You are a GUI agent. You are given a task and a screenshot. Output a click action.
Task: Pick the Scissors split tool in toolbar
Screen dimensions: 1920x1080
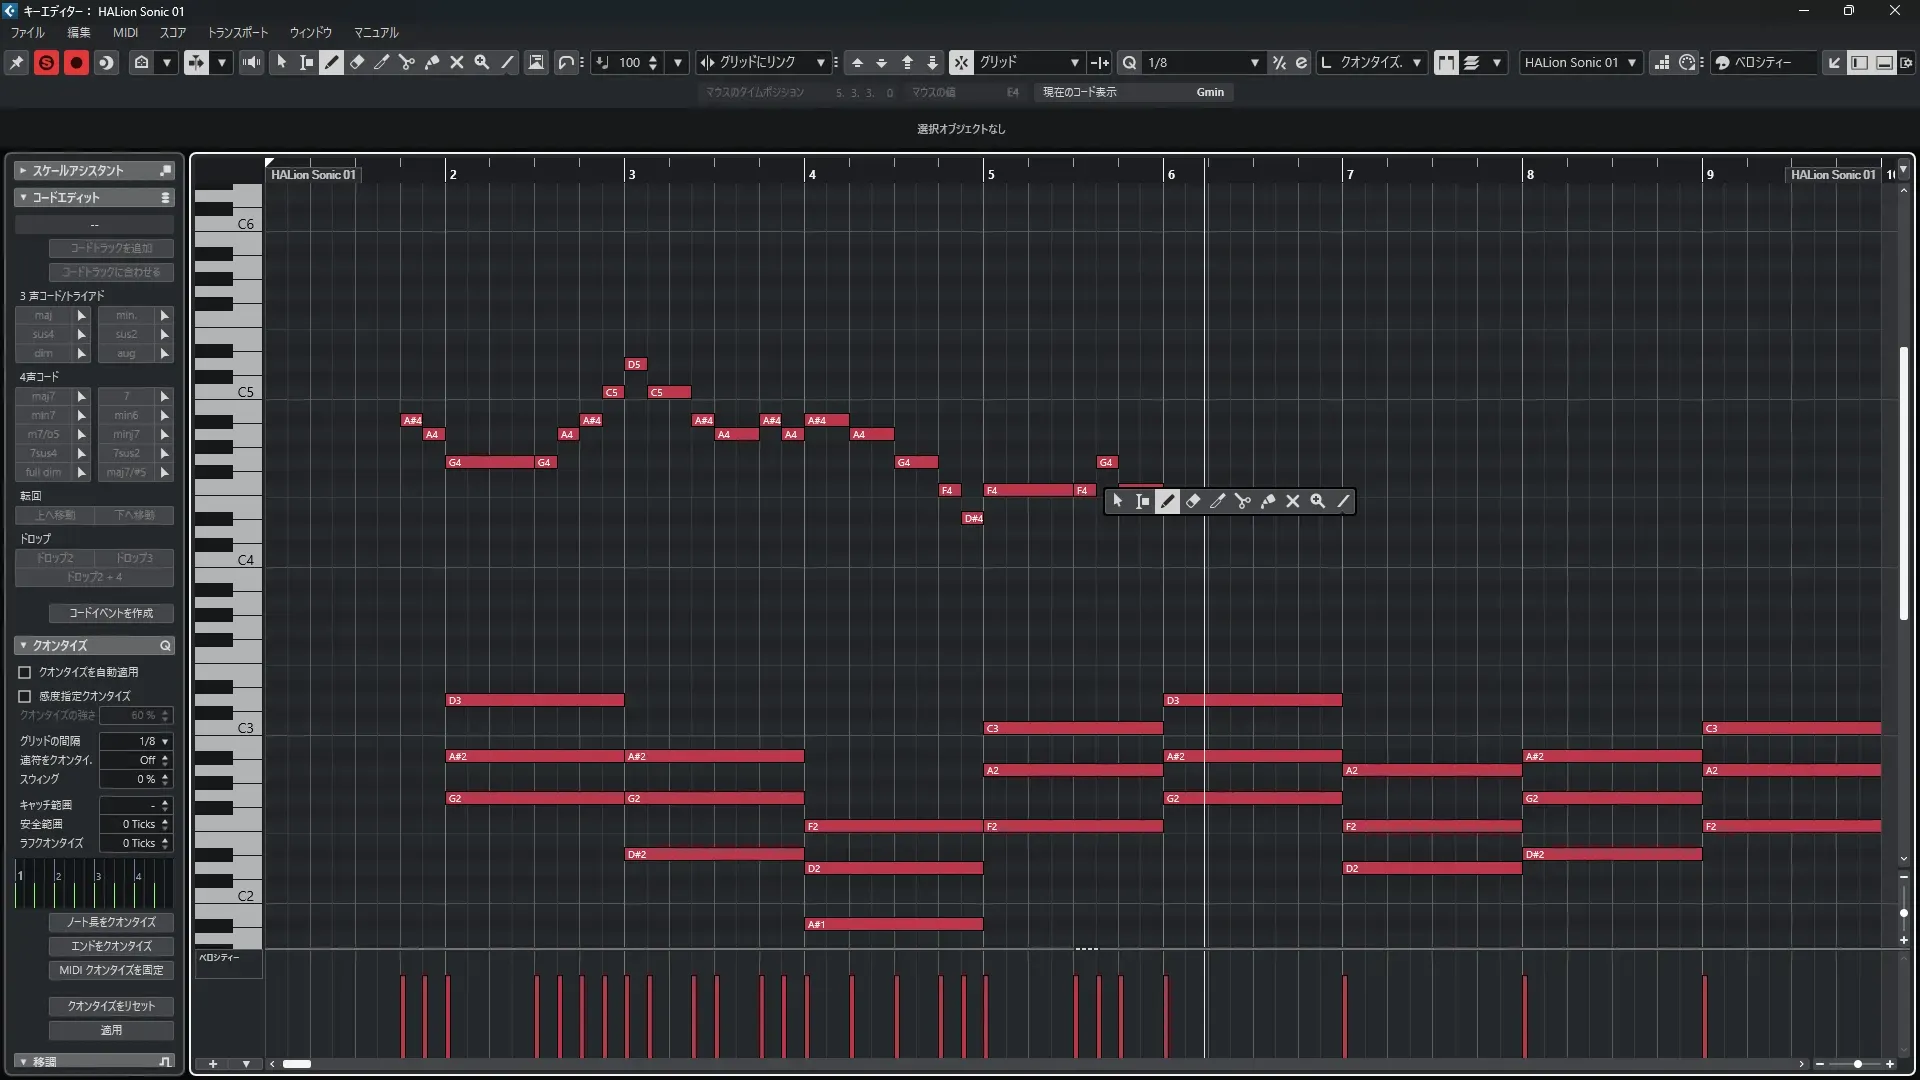pyautogui.click(x=407, y=62)
